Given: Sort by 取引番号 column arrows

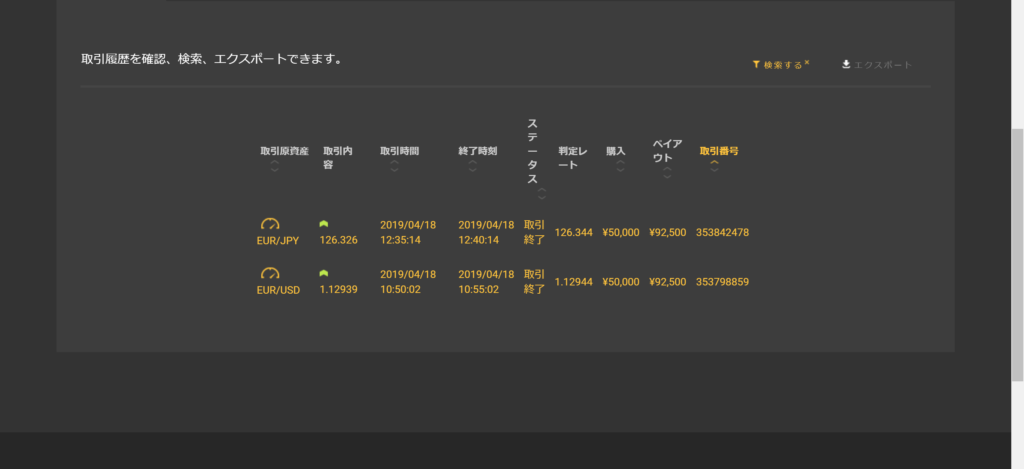Looking at the screenshot, I should [714, 167].
